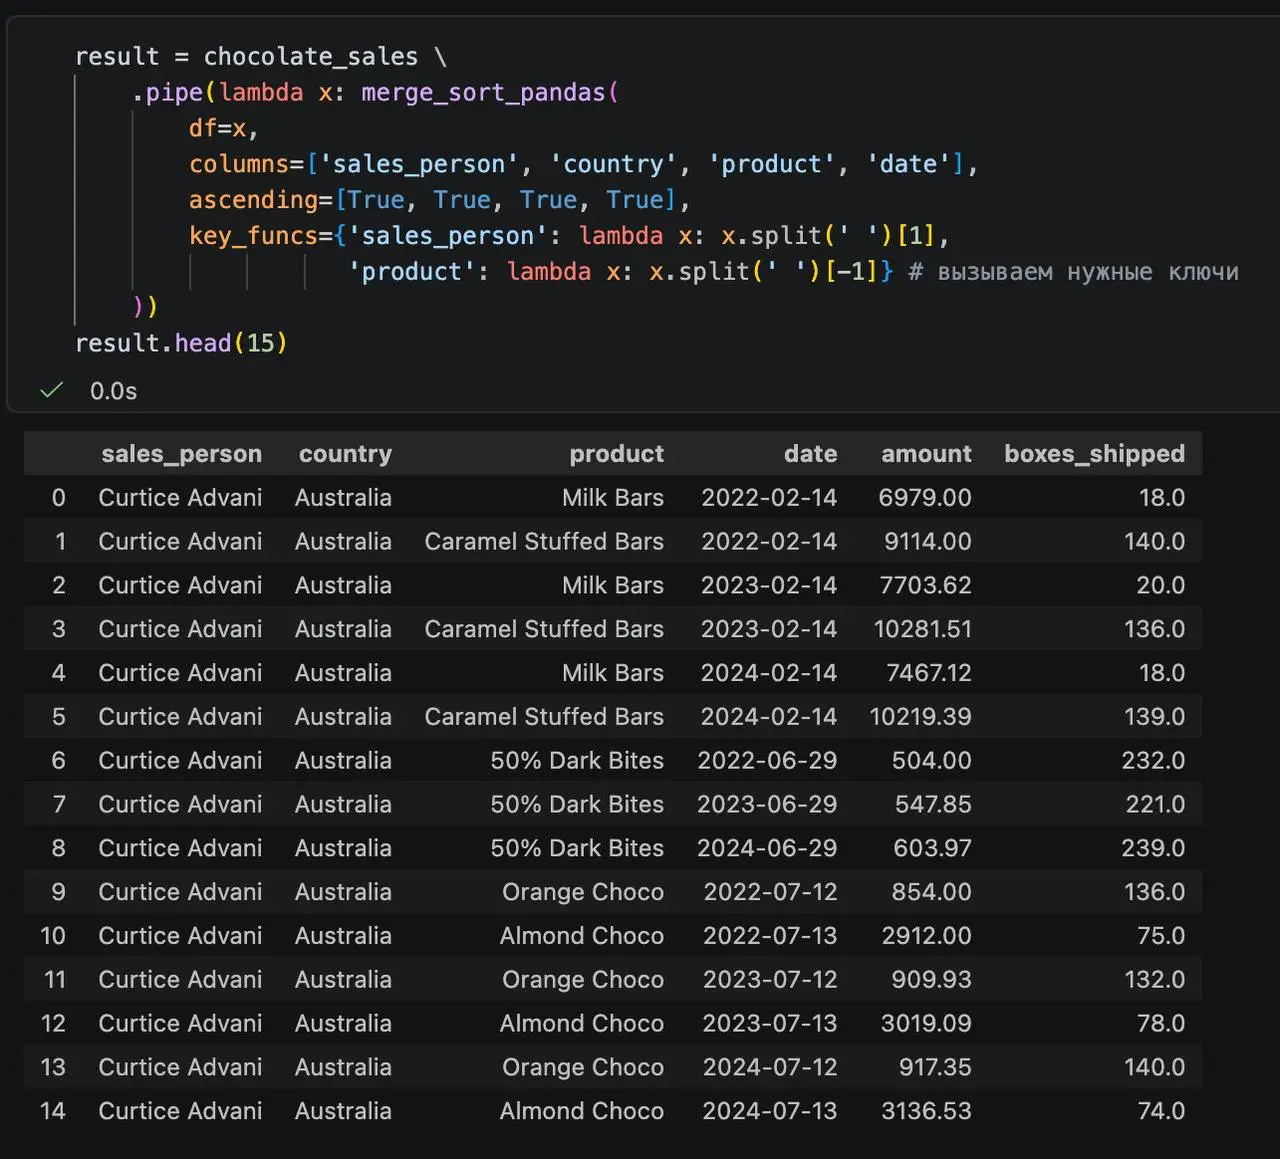Click amount cell 9114.00
Screen dimensions: 1280x1159
tap(927, 541)
